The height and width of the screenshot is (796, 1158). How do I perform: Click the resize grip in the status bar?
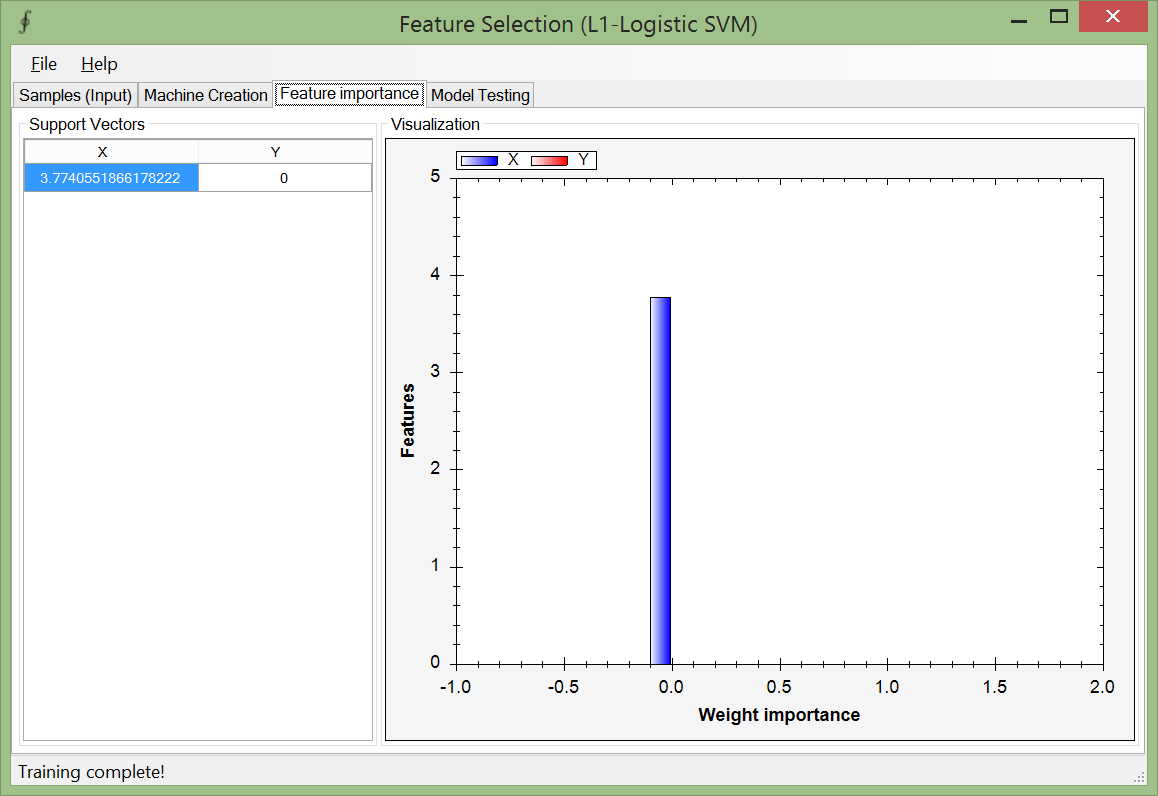click(x=1139, y=776)
